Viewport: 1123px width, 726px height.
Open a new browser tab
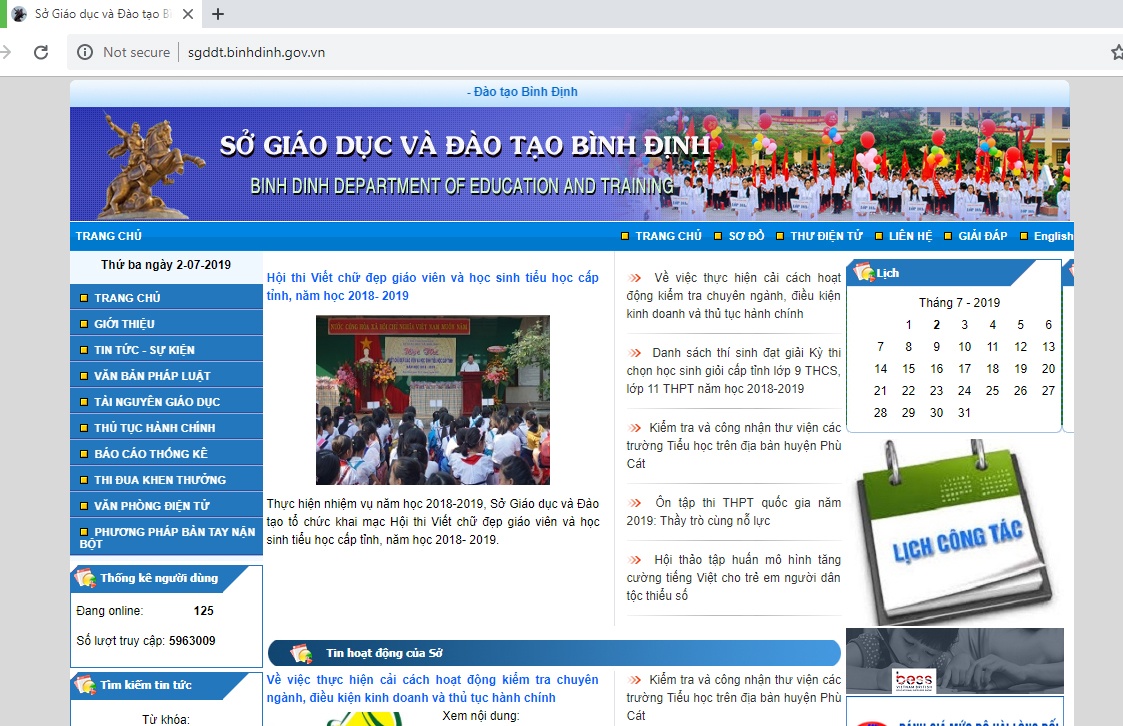(217, 15)
